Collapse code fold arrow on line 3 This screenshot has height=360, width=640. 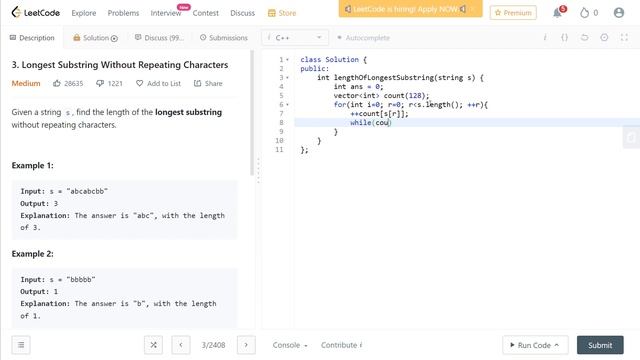click(x=287, y=78)
